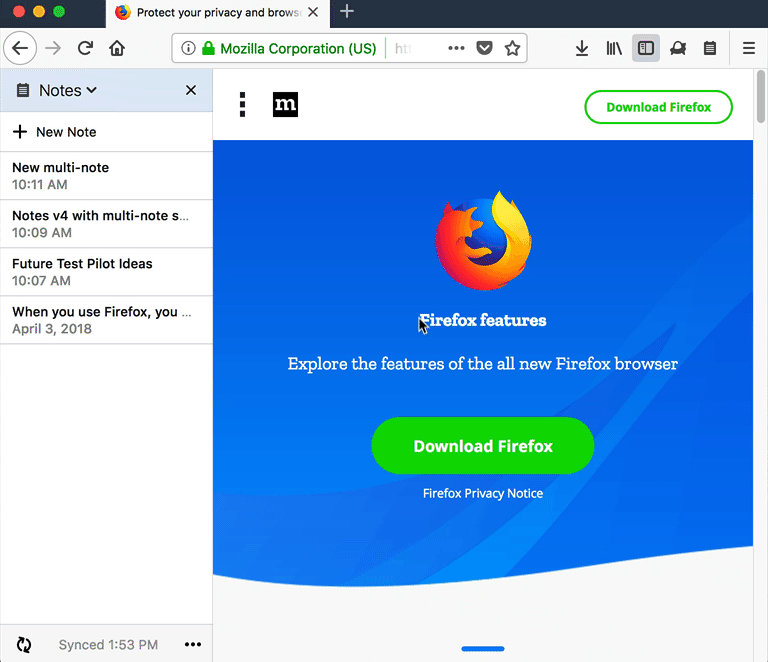768x662 pixels.
Task: Open the Library menu
Action: coord(614,48)
